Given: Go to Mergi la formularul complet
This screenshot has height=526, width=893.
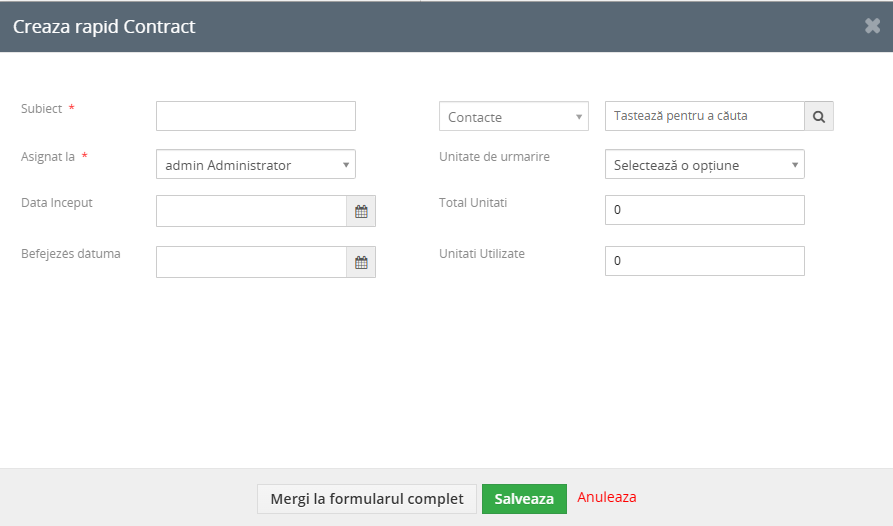Looking at the screenshot, I should point(367,499).
